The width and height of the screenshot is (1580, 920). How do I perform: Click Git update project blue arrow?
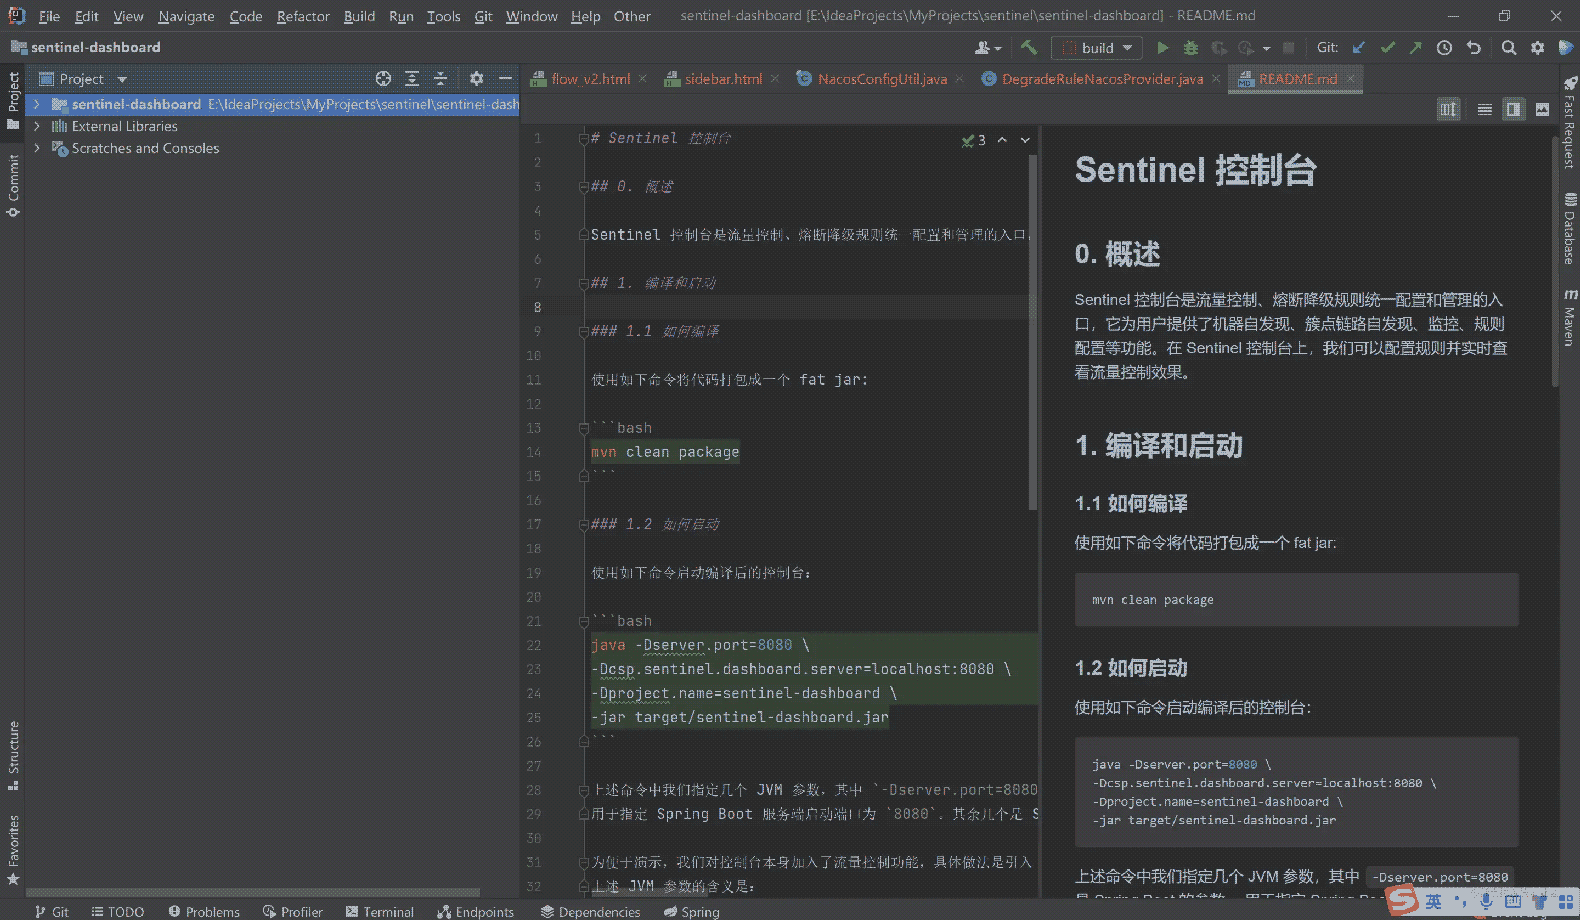tap(1359, 48)
